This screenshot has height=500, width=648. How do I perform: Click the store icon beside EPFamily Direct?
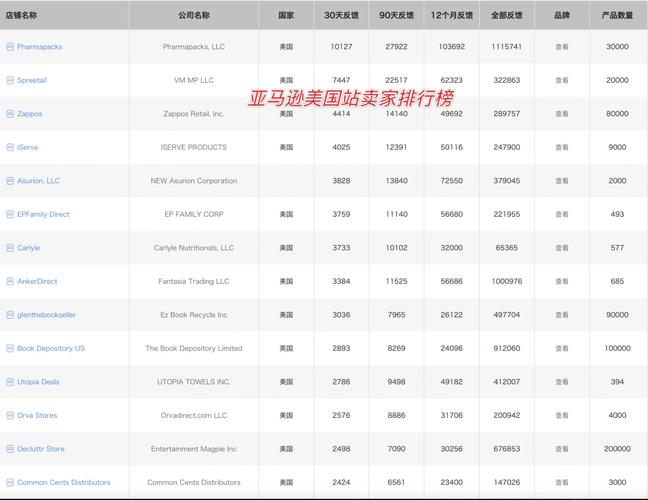point(10,214)
